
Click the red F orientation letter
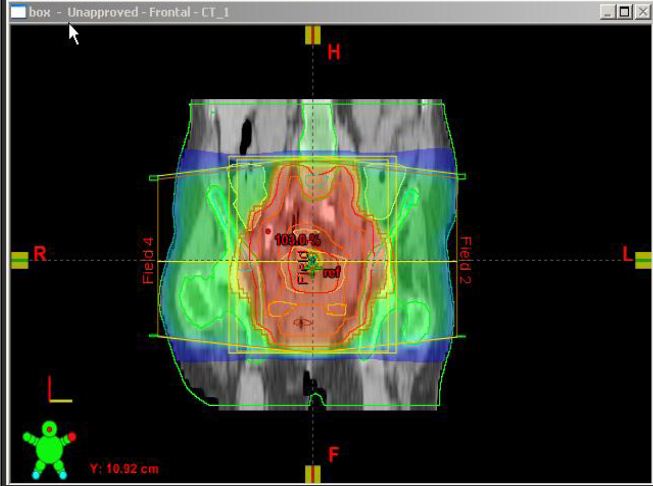tap(334, 456)
